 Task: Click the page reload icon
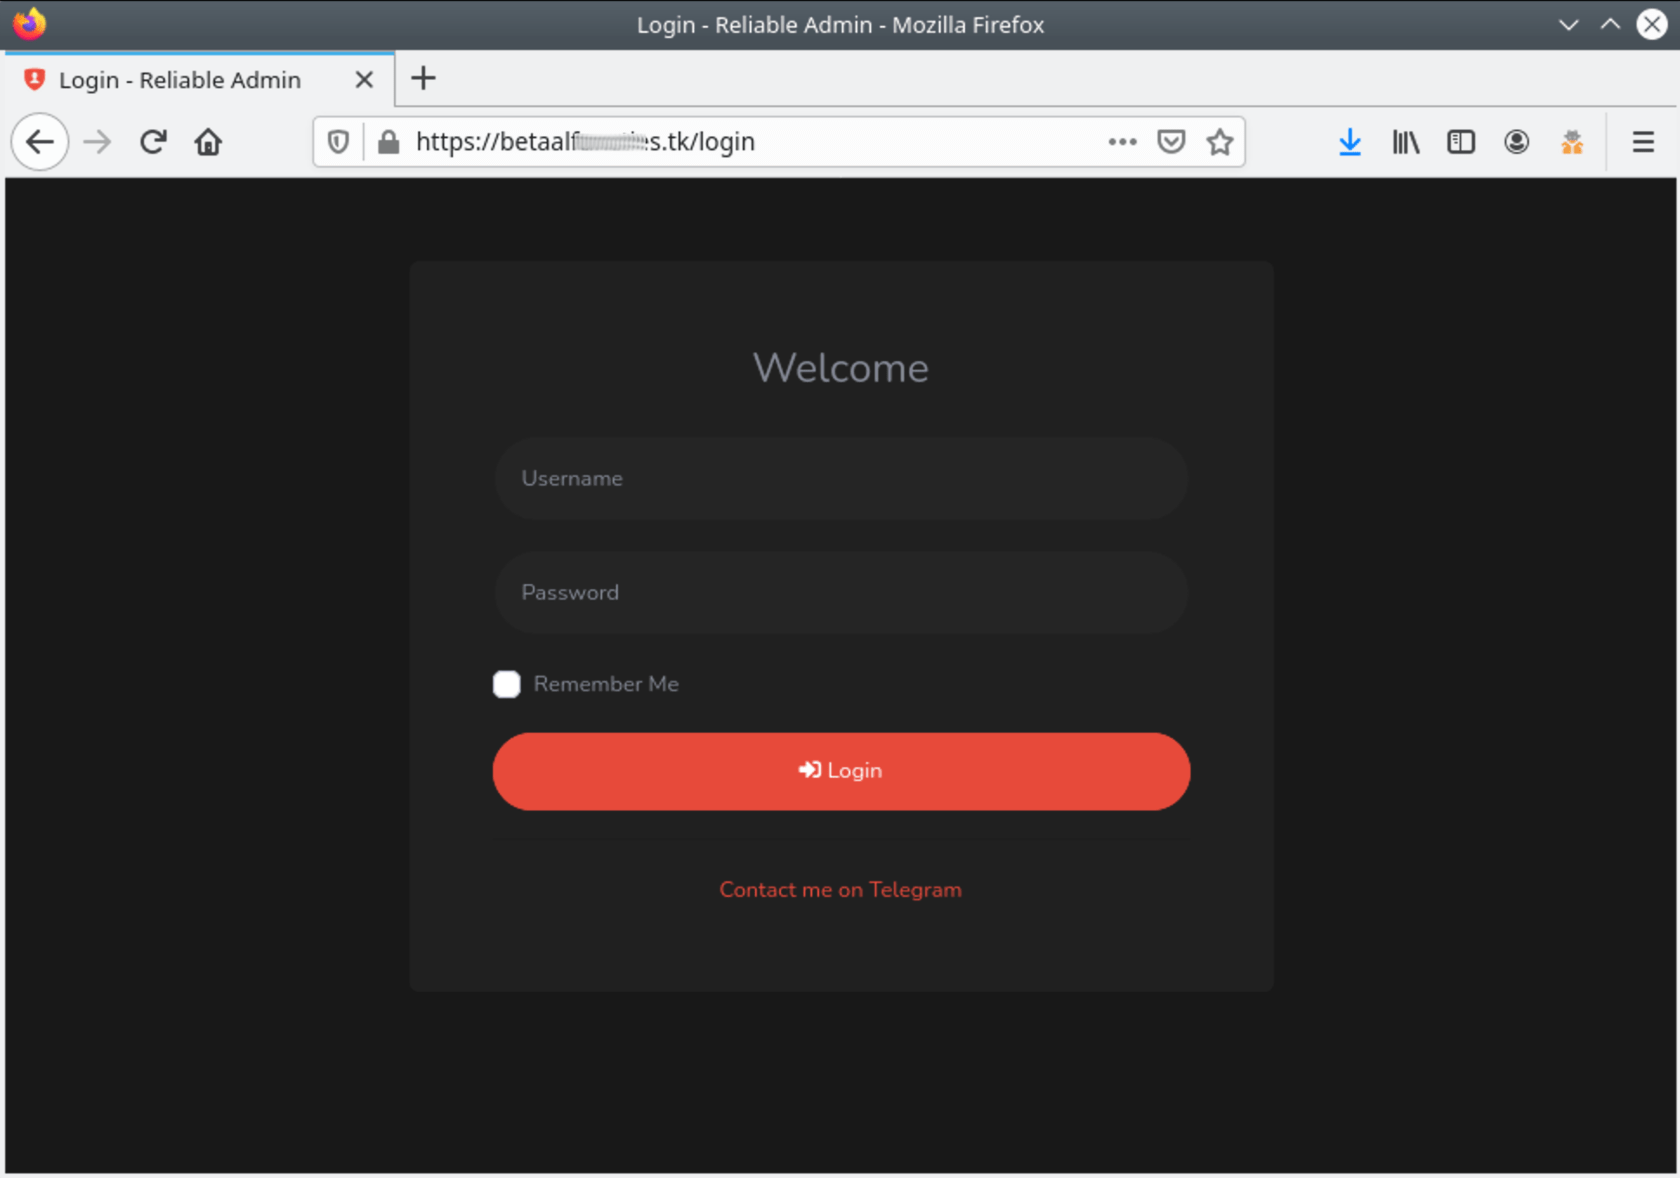(152, 141)
